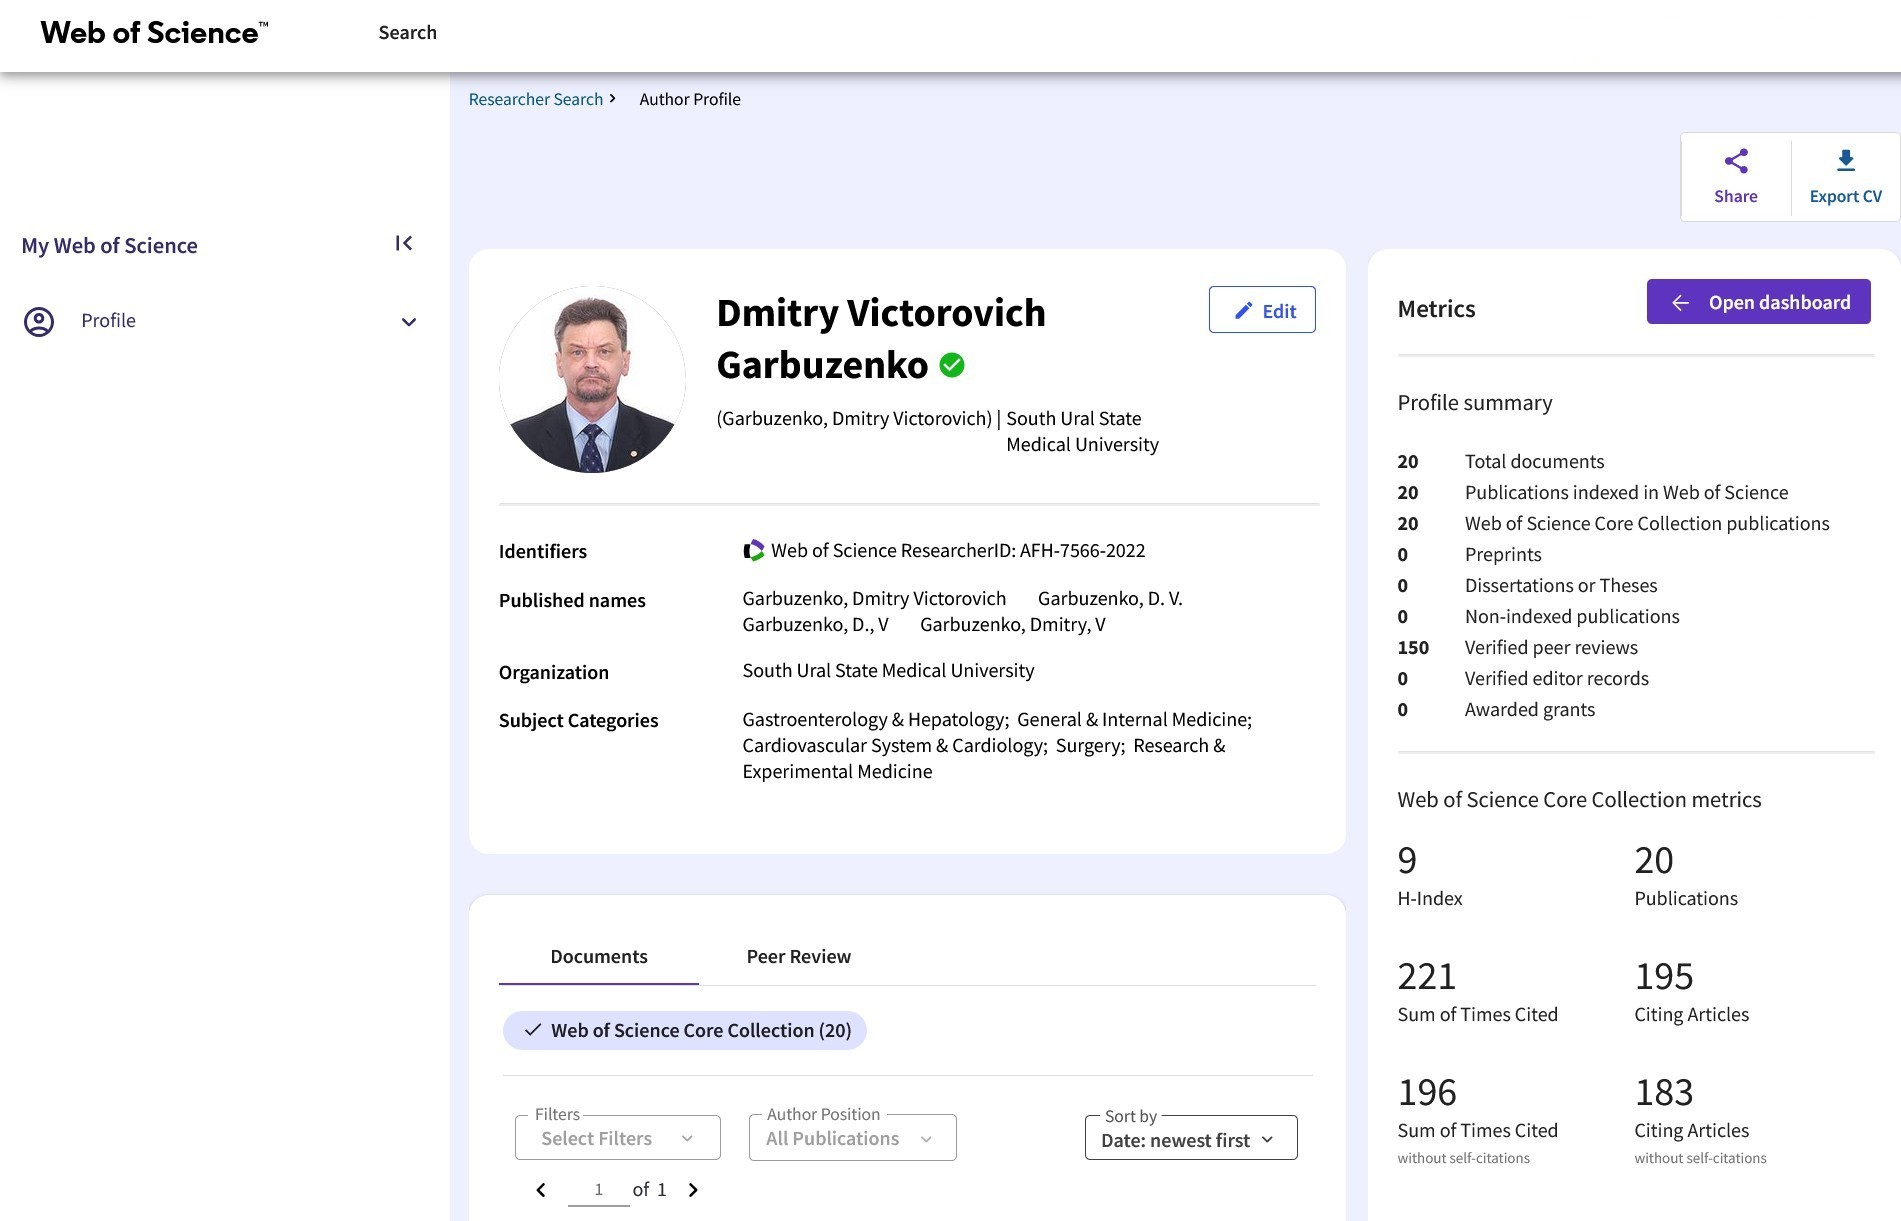The image size is (1901, 1221).
Task: Click the Open dashboard button
Action: click(1759, 302)
